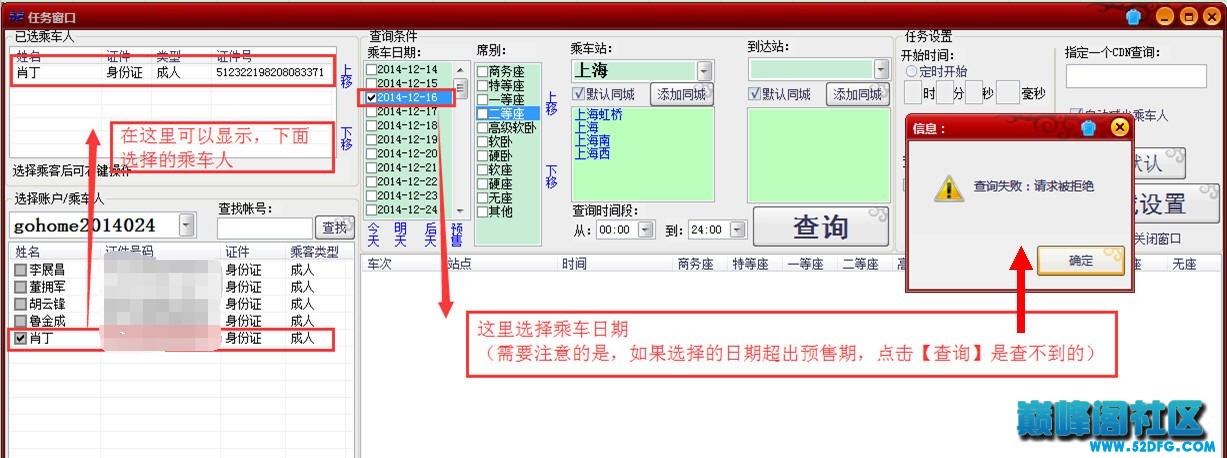Open the 到达站 dropdown arrow
Viewport: 1227px width, 458px height.
[x=881, y=70]
